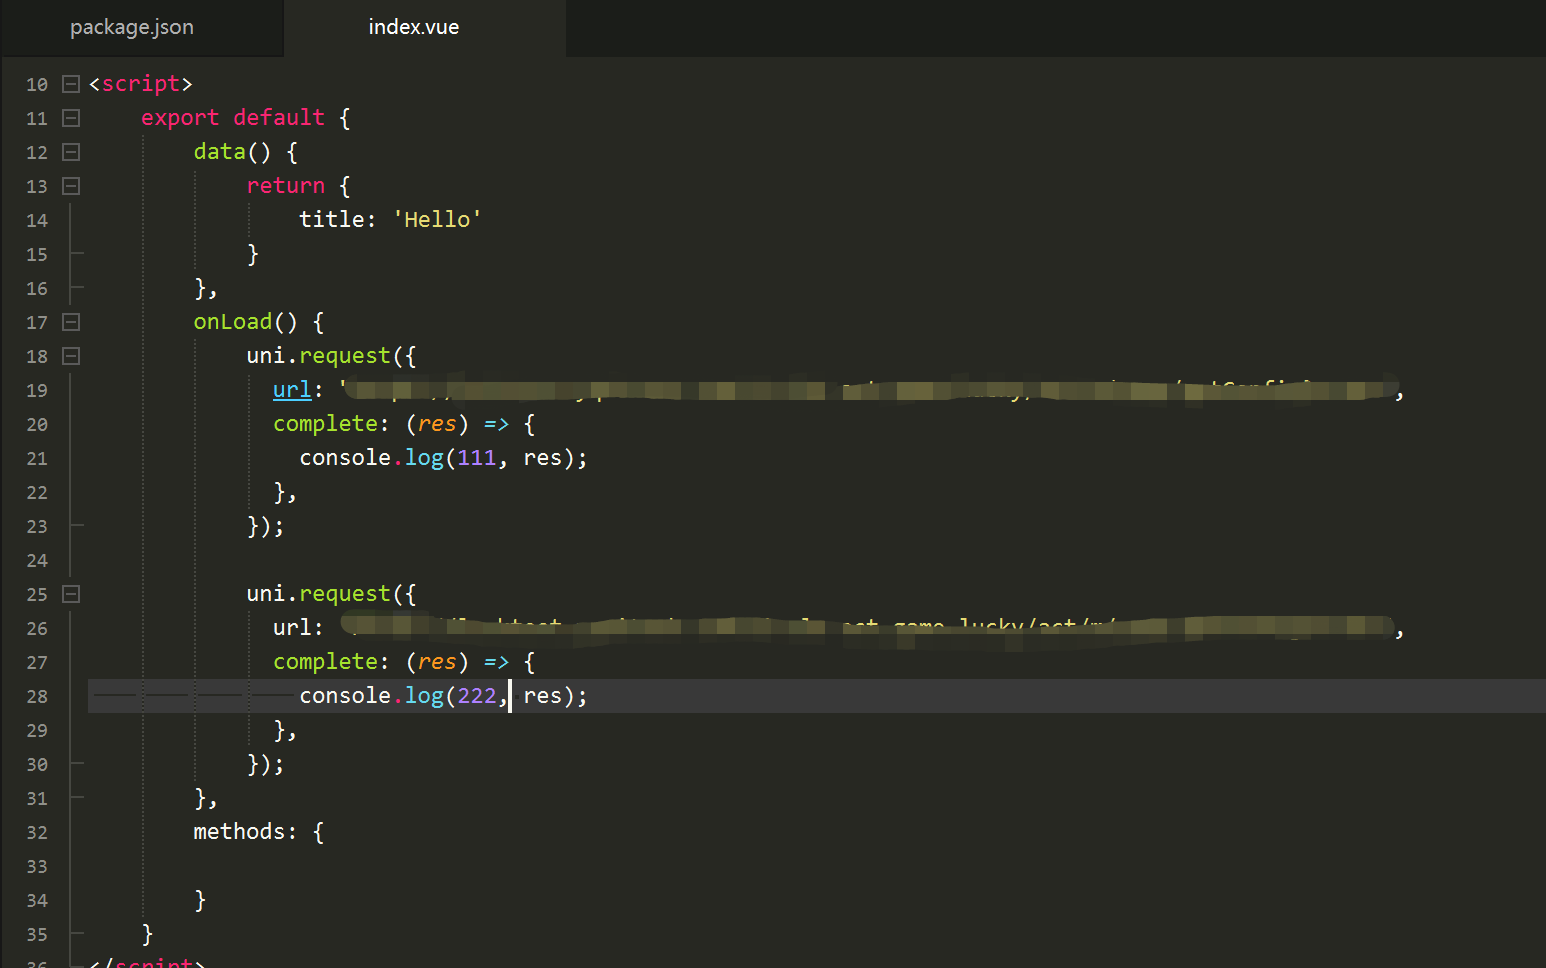Click the opening script tag text

(141, 84)
